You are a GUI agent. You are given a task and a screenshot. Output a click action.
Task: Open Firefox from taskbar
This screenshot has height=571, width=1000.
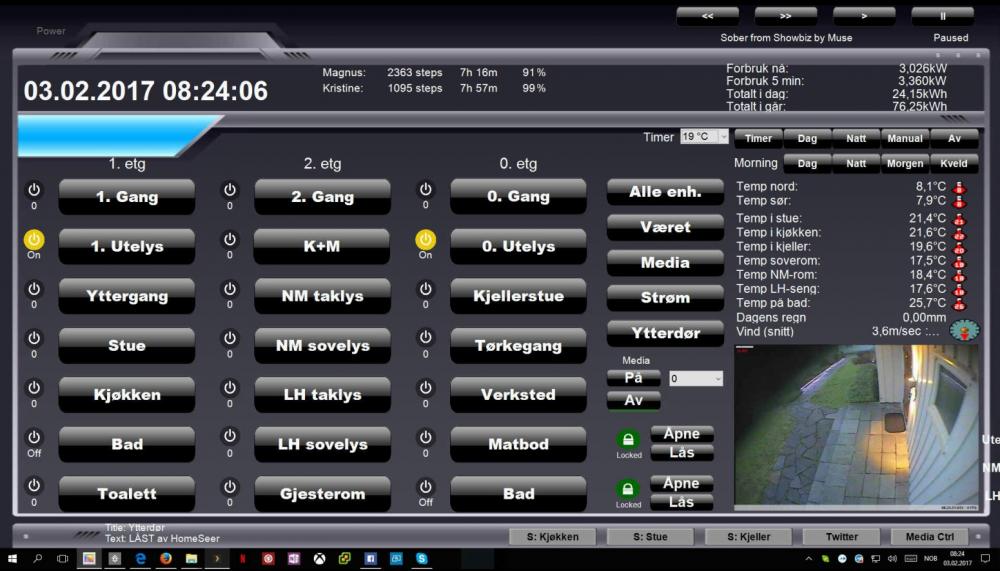(x=166, y=558)
